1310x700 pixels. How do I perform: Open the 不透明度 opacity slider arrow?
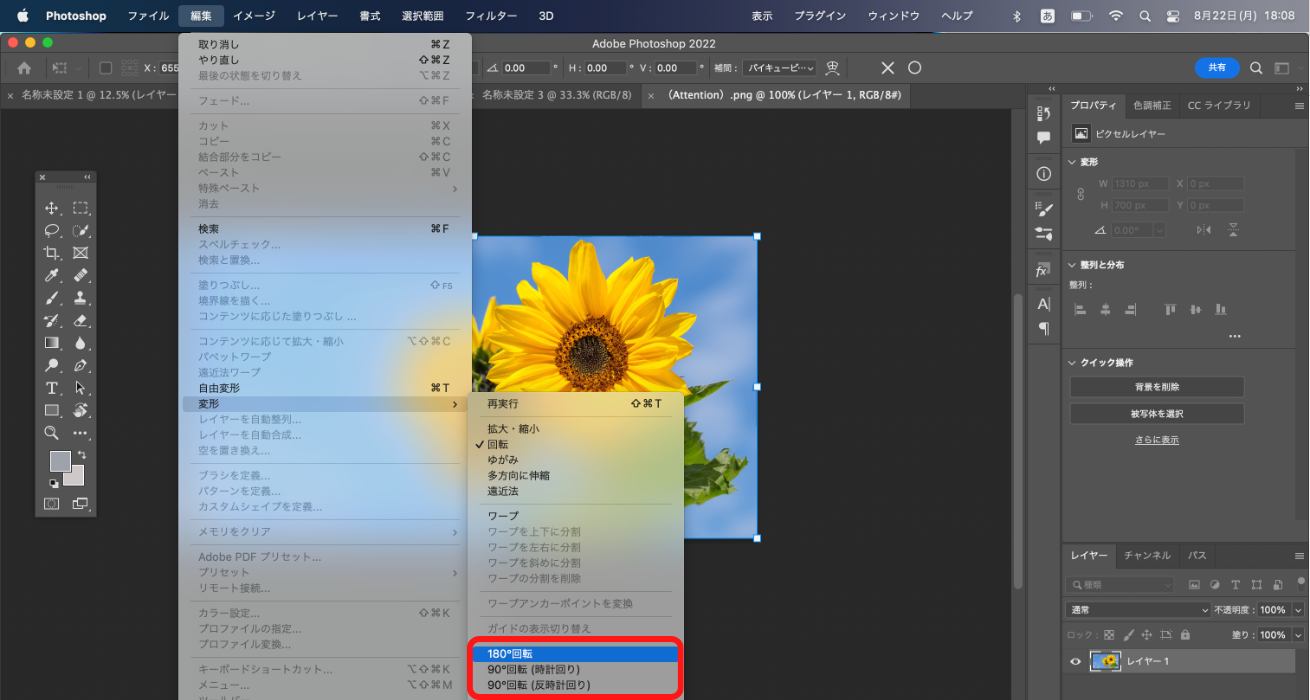(1298, 610)
